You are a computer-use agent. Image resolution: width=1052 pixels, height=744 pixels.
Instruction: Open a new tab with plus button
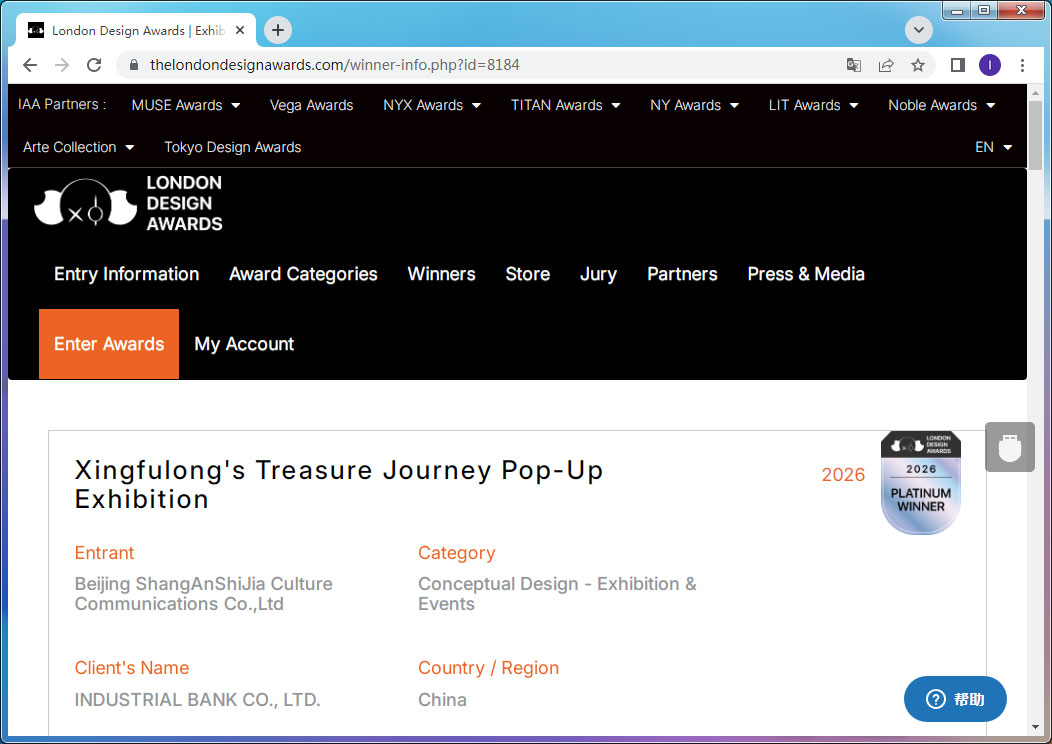point(278,30)
